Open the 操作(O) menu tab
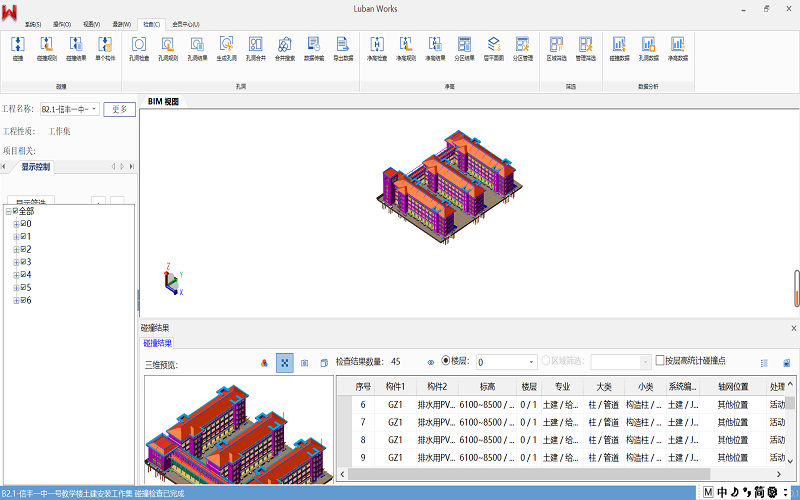 click(62, 24)
